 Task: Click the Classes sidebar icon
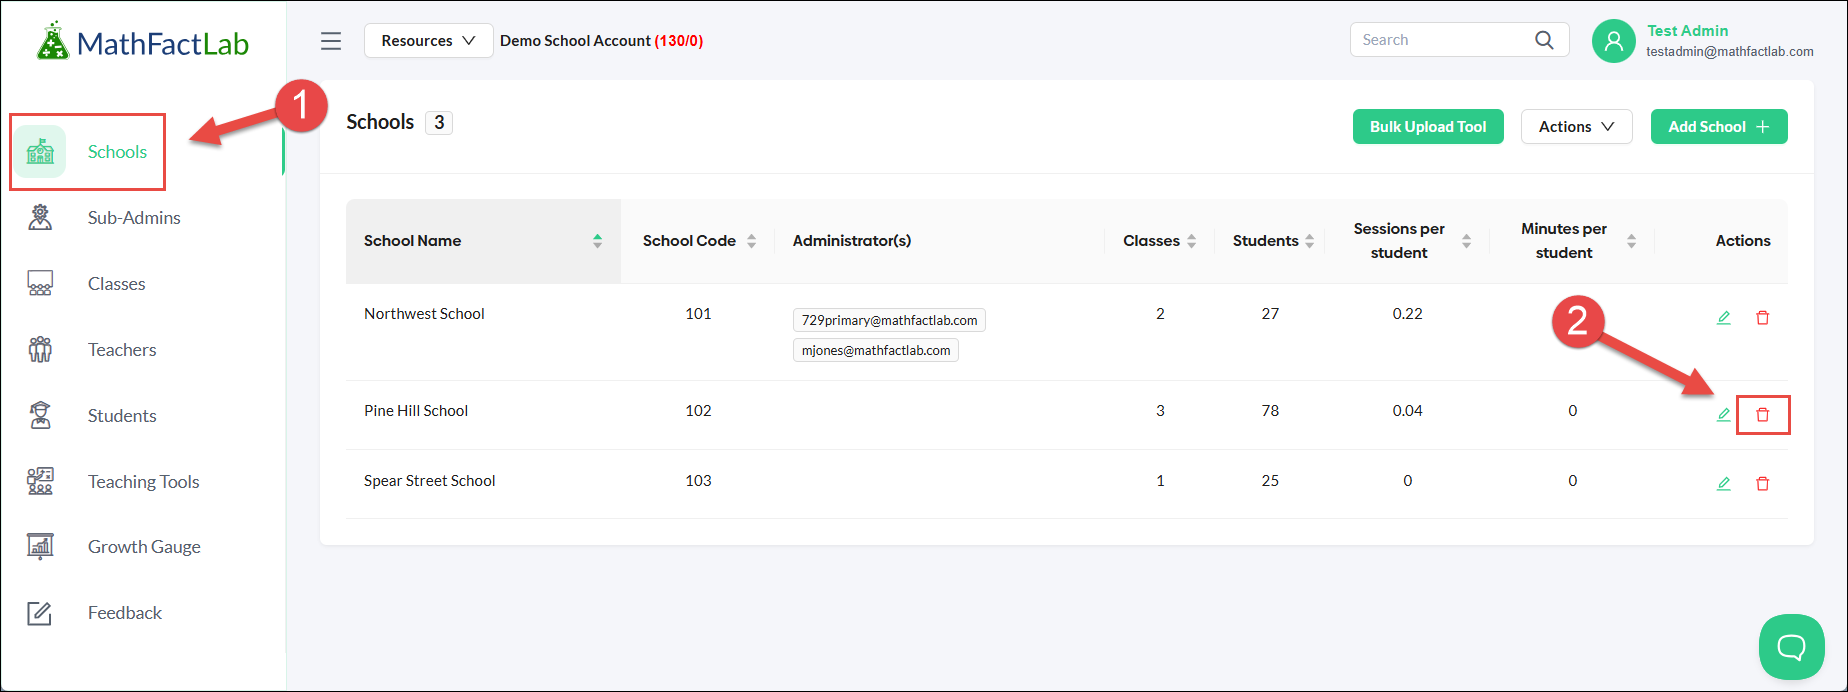click(x=40, y=283)
